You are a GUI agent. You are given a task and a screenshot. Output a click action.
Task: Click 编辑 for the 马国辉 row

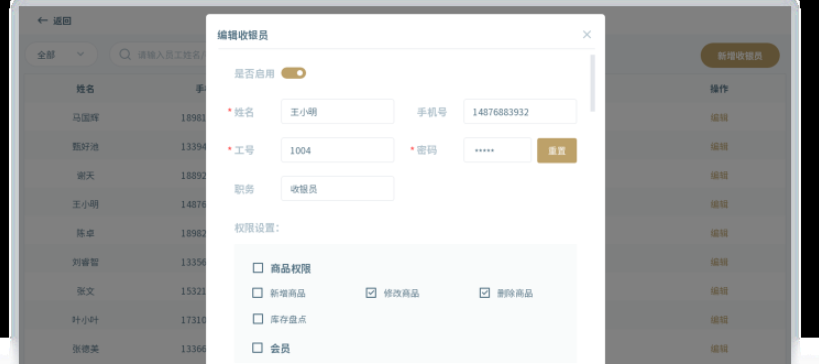point(719,118)
